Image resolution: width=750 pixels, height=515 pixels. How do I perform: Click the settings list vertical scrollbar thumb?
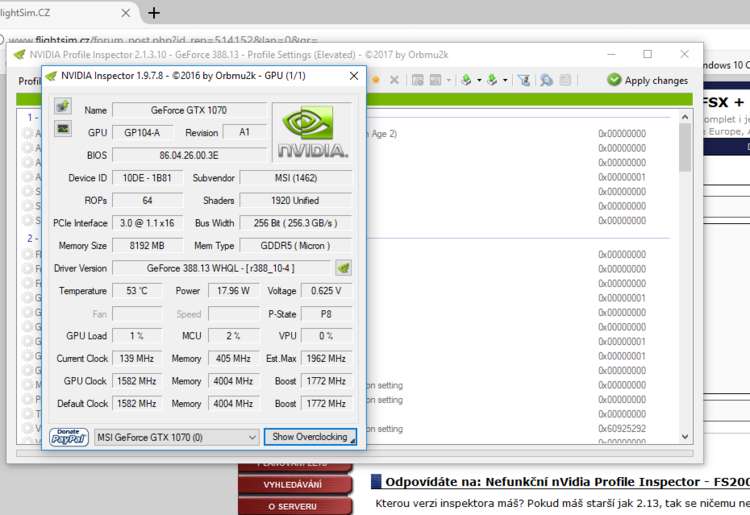685,147
